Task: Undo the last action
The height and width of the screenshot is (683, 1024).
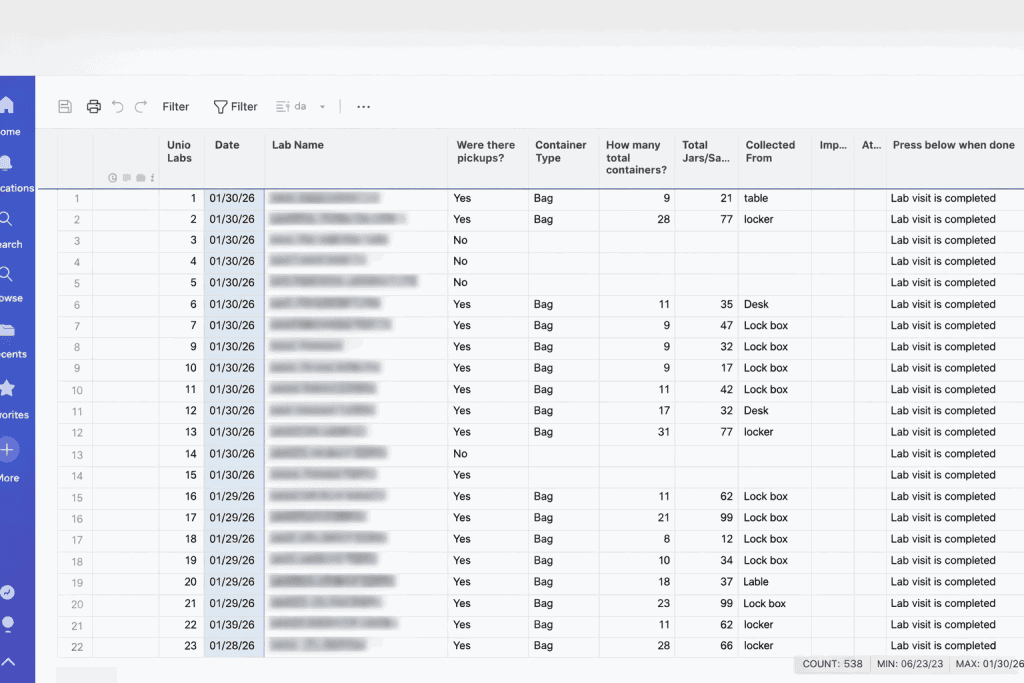Action: [118, 106]
